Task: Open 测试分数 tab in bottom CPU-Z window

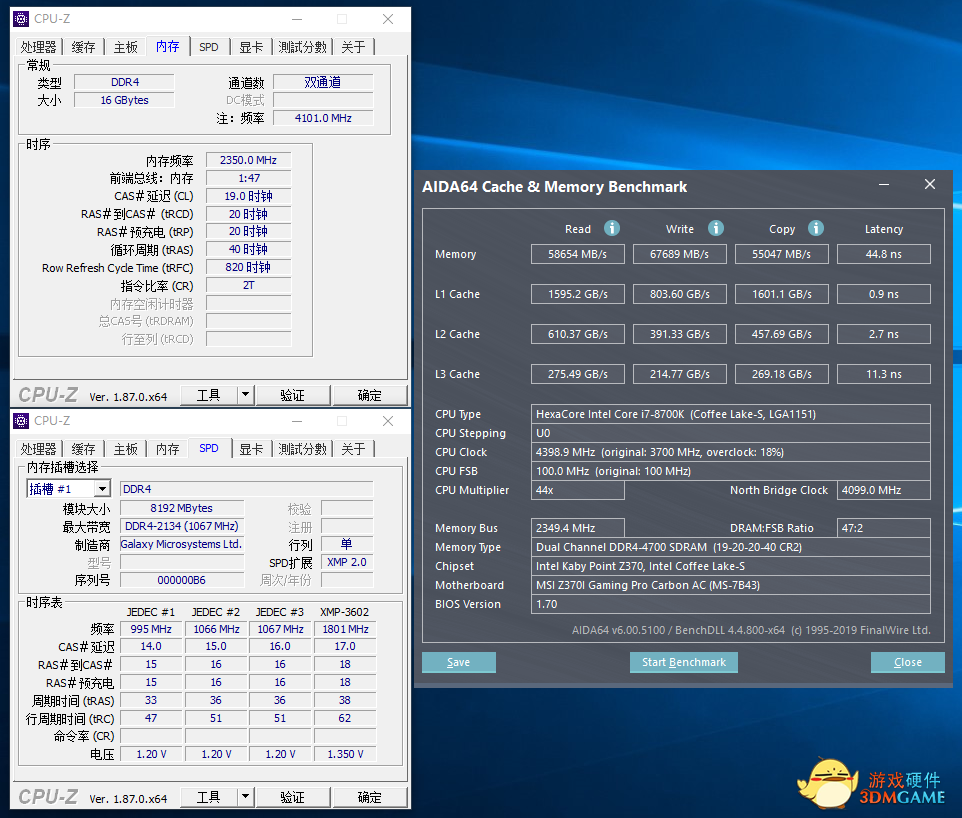Action: (302, 449)
